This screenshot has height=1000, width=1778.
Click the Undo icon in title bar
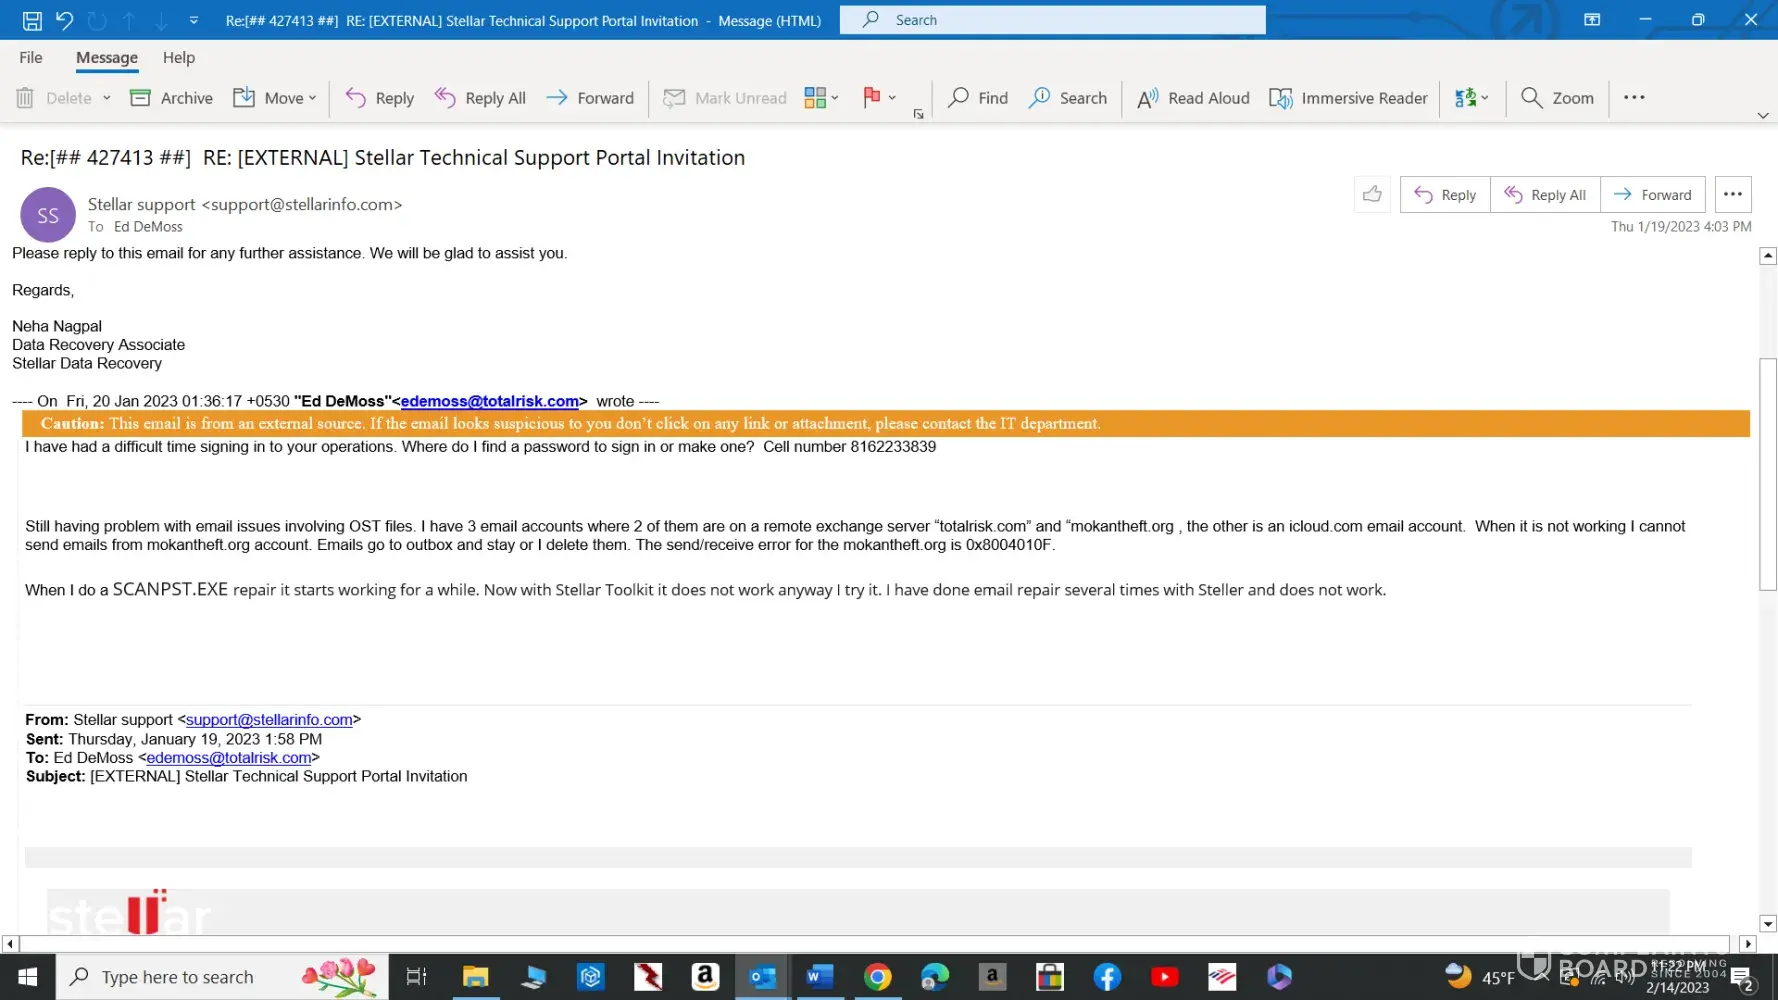tap(64, 20)
